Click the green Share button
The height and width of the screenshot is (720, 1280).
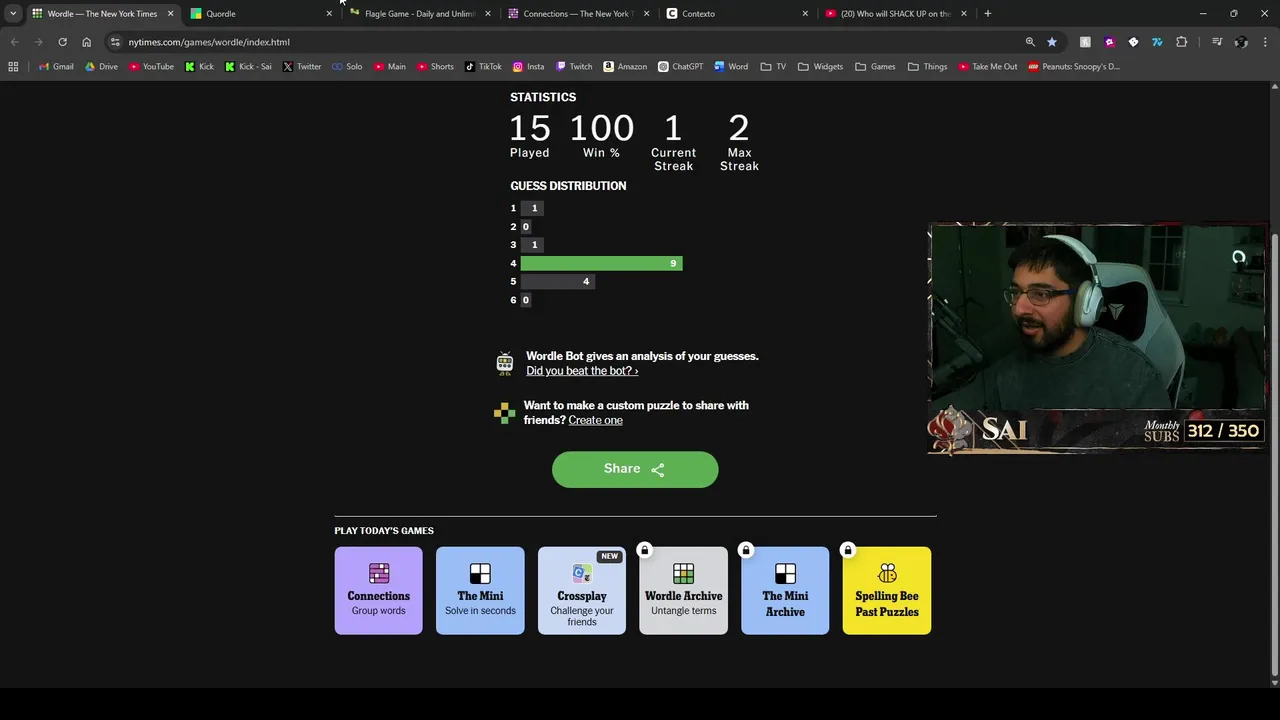(x=635, y=469)
